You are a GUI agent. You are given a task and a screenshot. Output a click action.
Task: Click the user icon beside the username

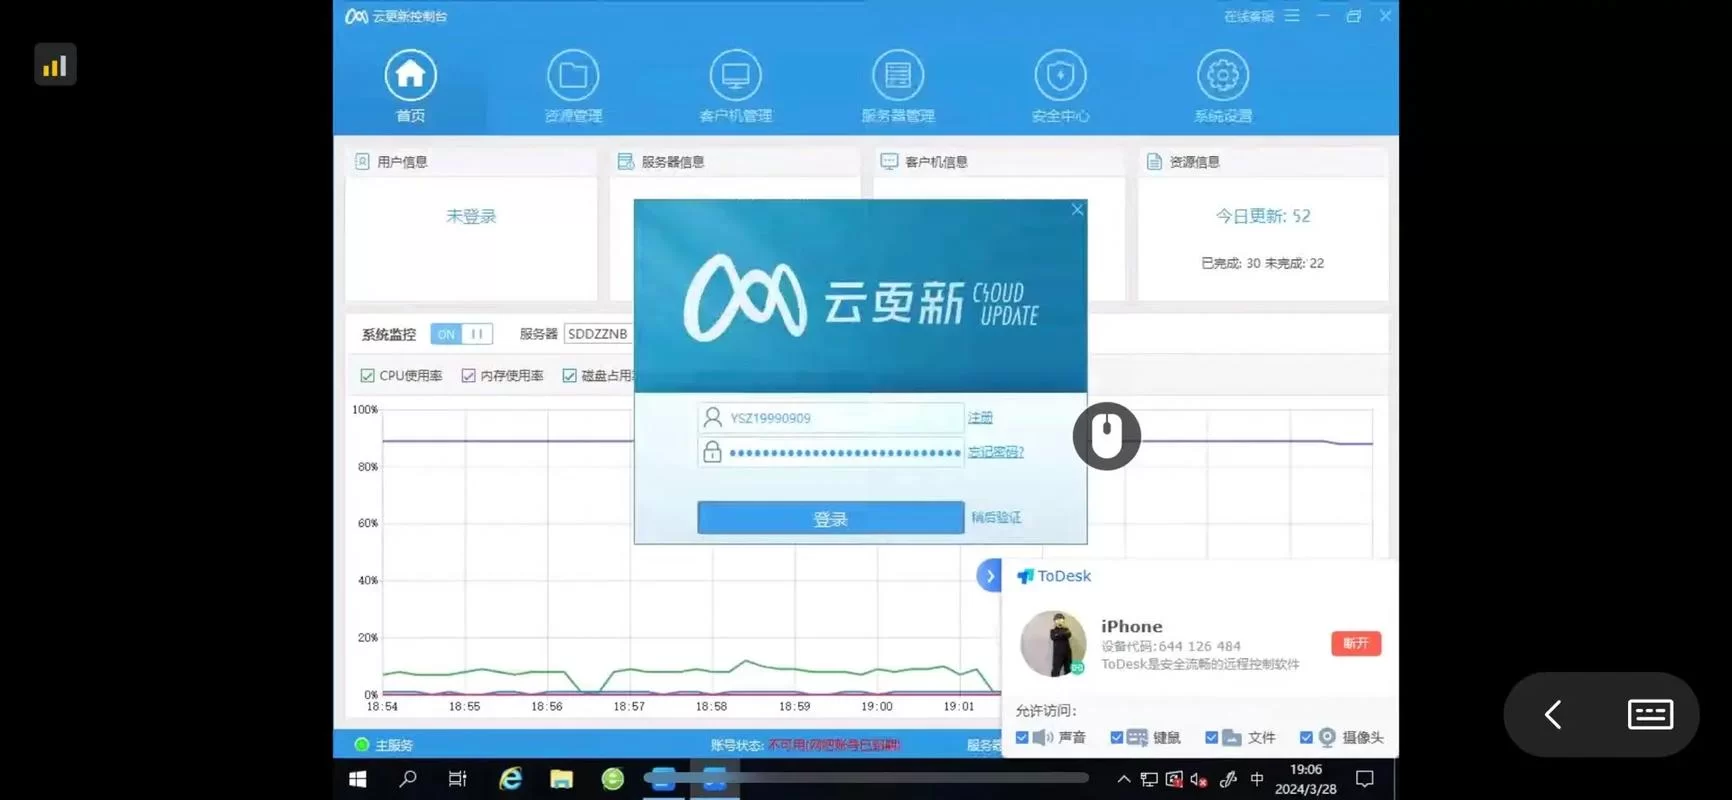tap(712, 417)
